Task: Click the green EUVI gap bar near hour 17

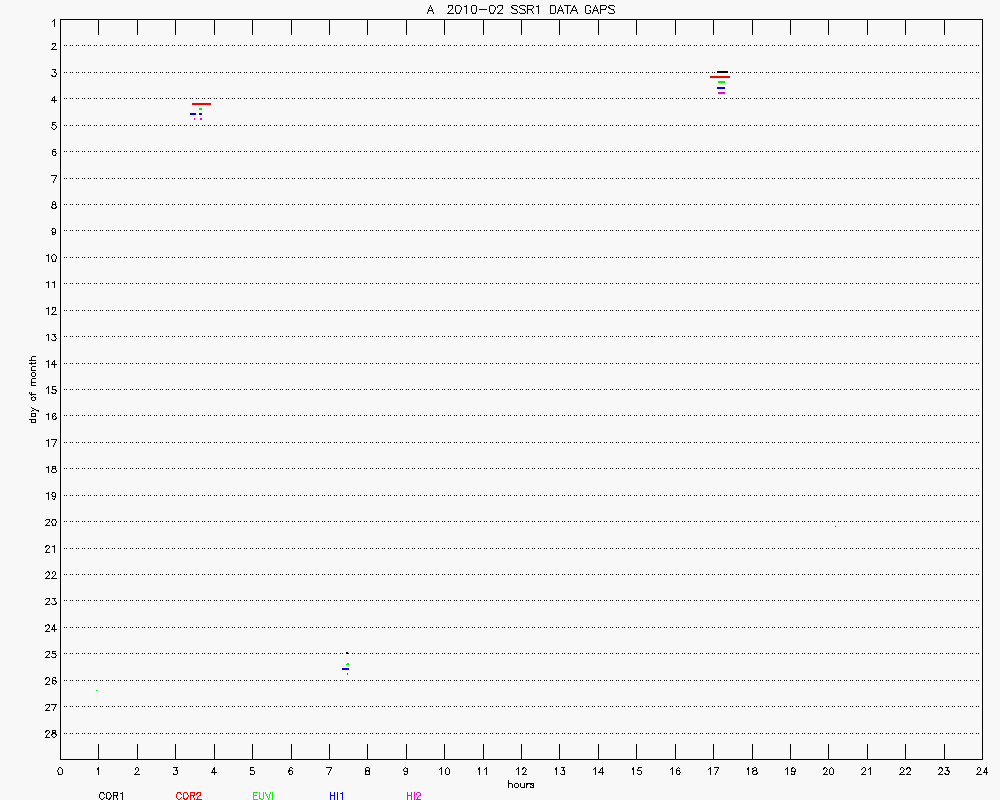Action: click(721, 82)
